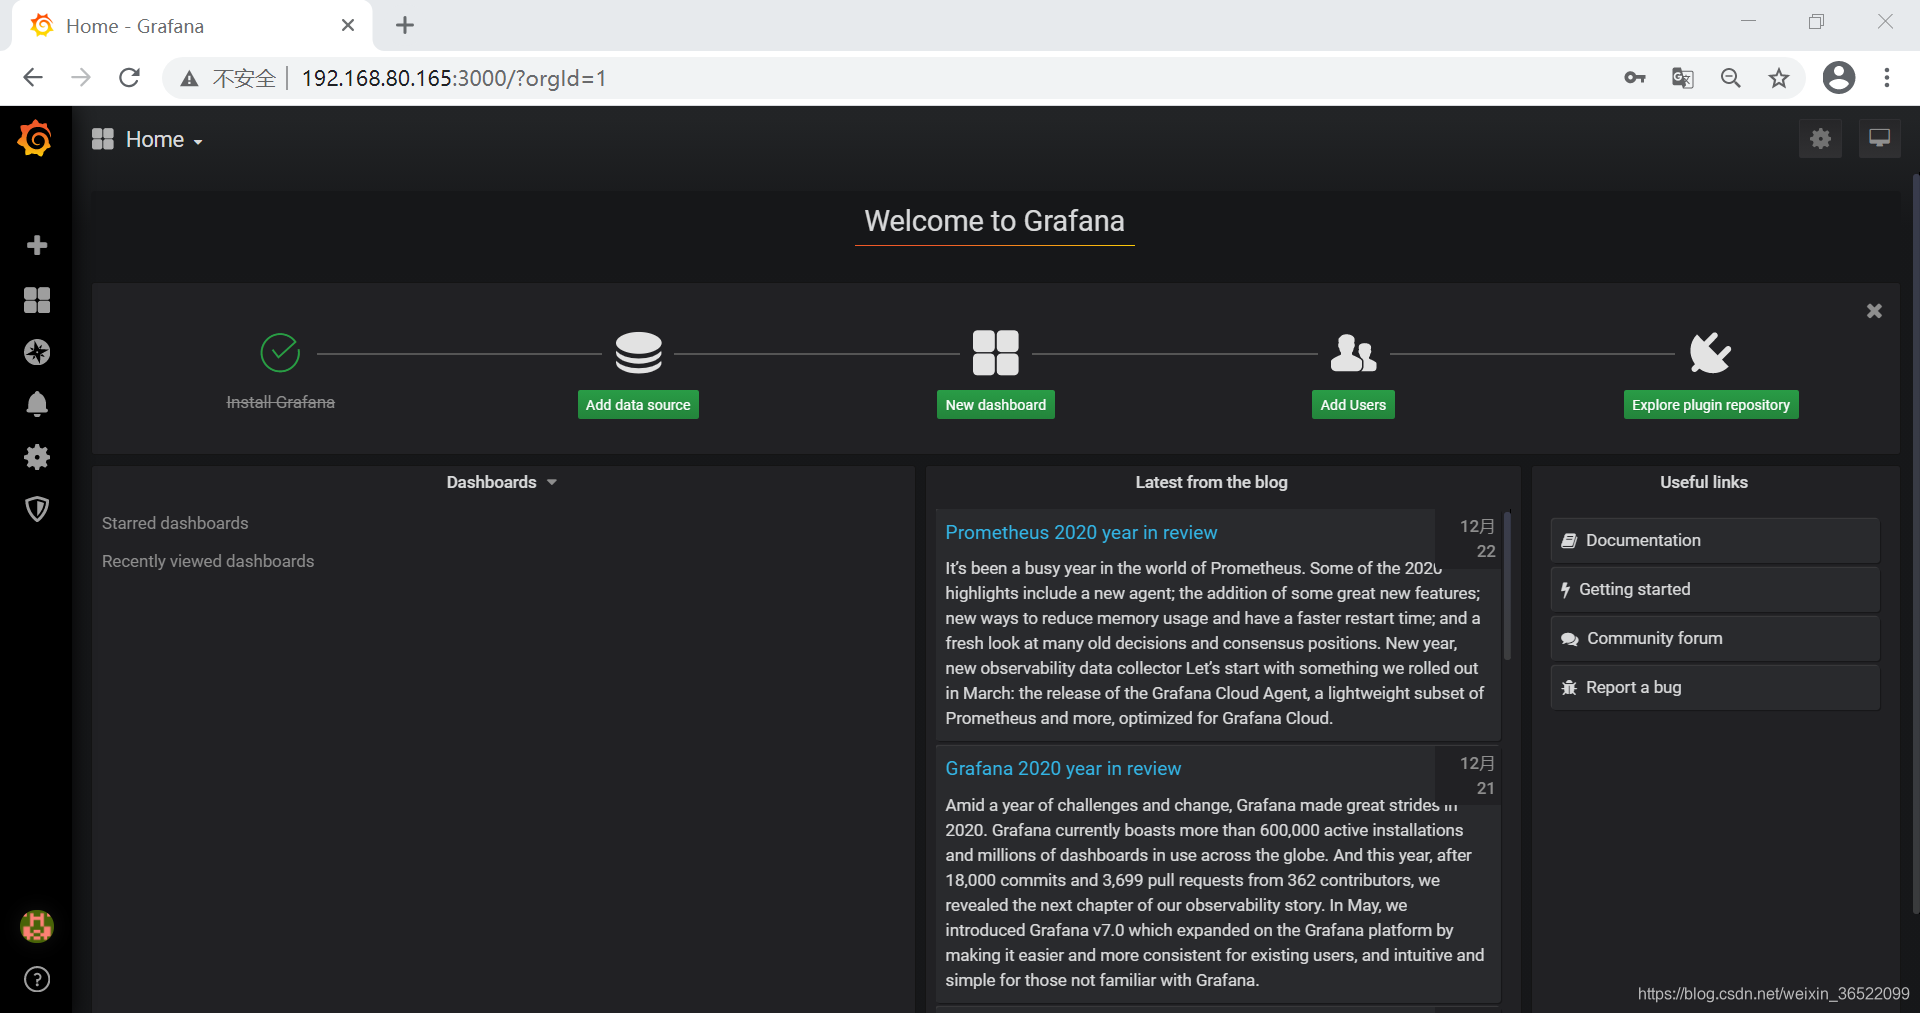Open browser zoom magnifier icon
The width and height of the screenshot is (1920, 1013).
pos(1731,78)
